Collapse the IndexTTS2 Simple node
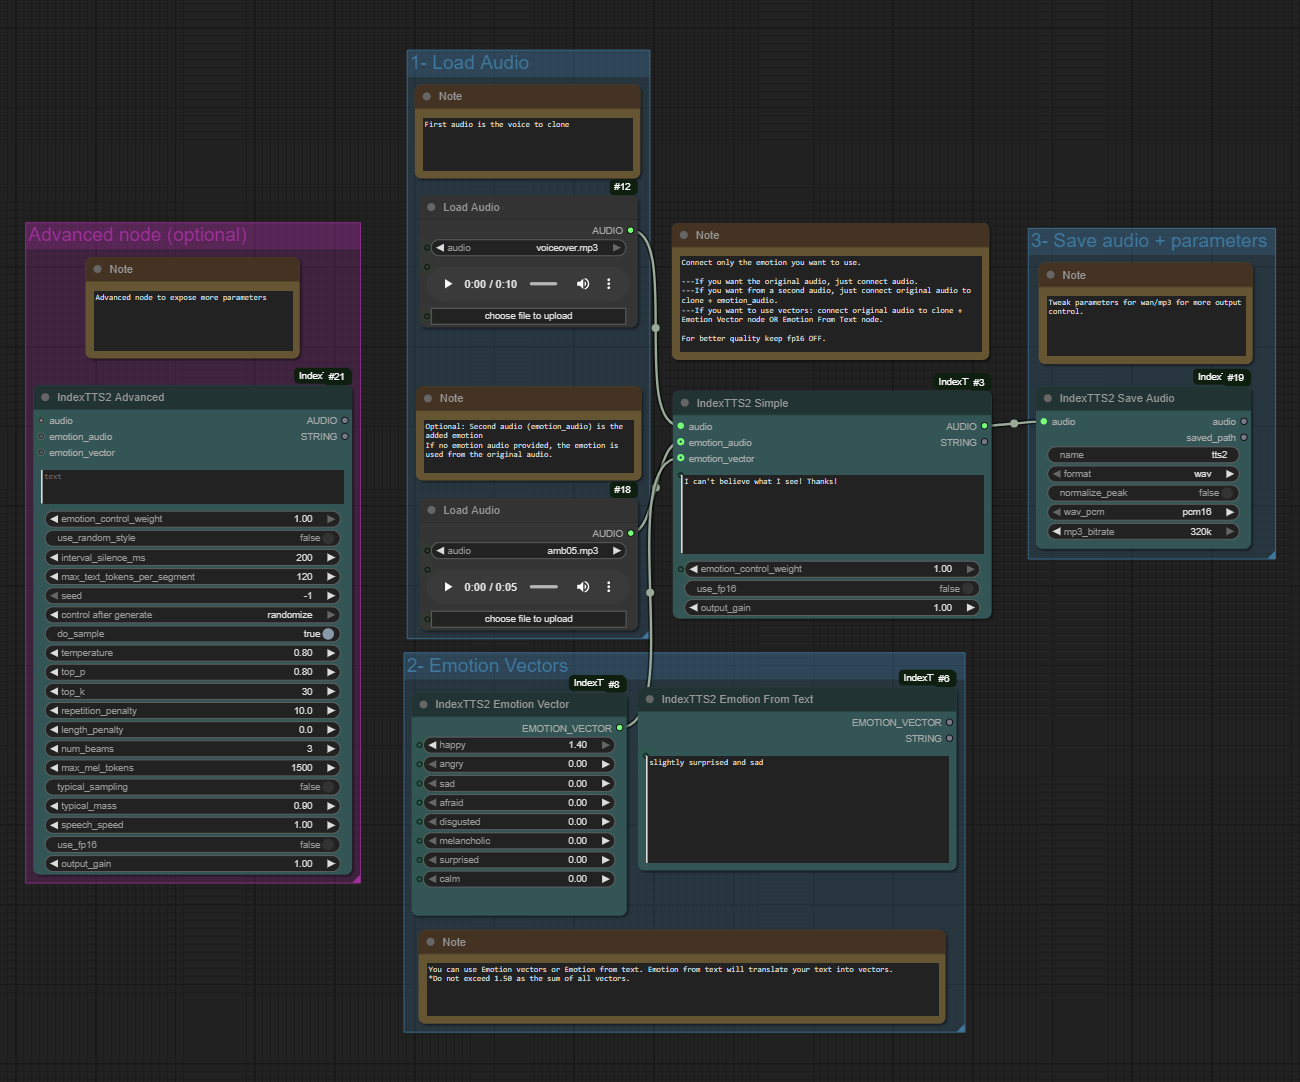The height and width of the screenshot is (1082, 1300). coord(684,403)
